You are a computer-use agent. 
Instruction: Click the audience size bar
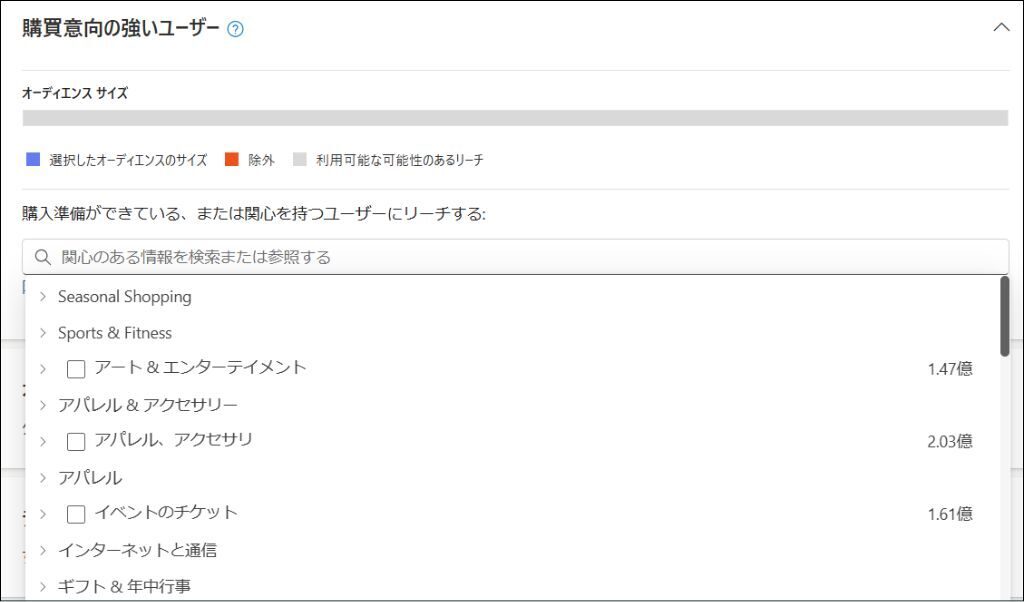515,118
